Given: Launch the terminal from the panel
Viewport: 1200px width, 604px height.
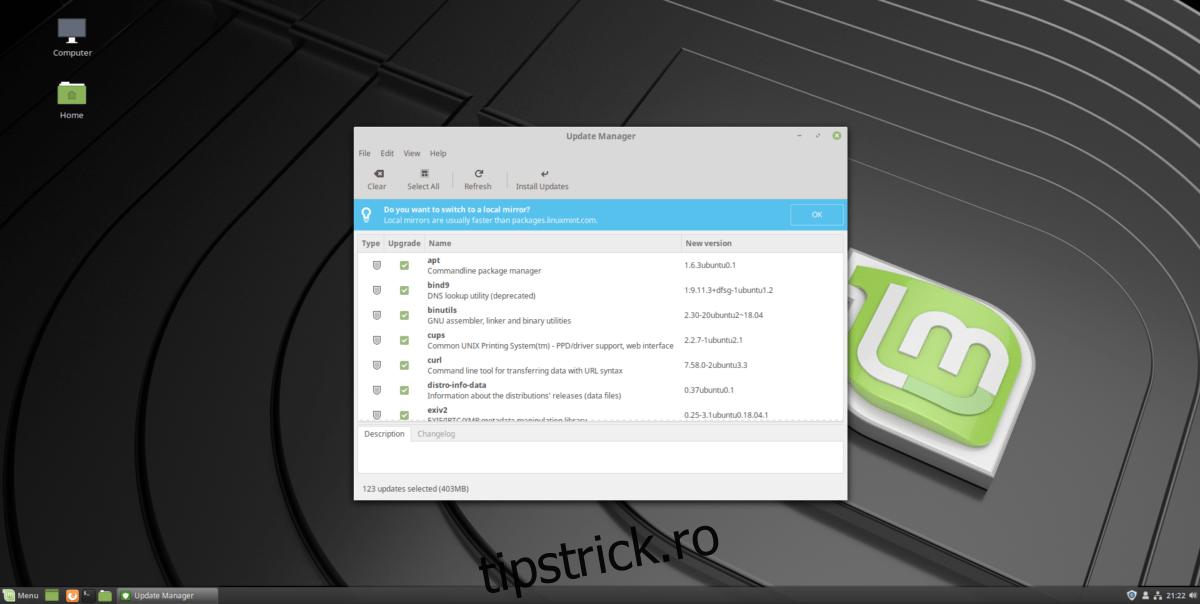Looking at the screenshot, I should pyautogui.click(x=88, y=595).
